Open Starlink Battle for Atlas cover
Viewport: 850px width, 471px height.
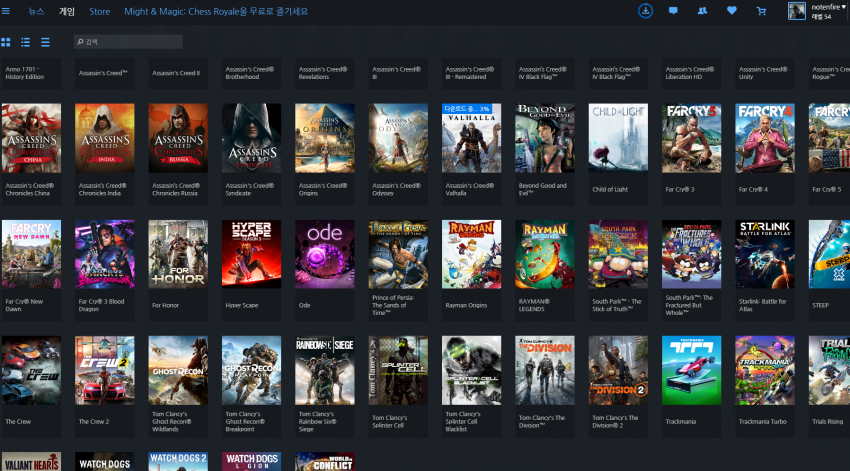click(765, 254)
